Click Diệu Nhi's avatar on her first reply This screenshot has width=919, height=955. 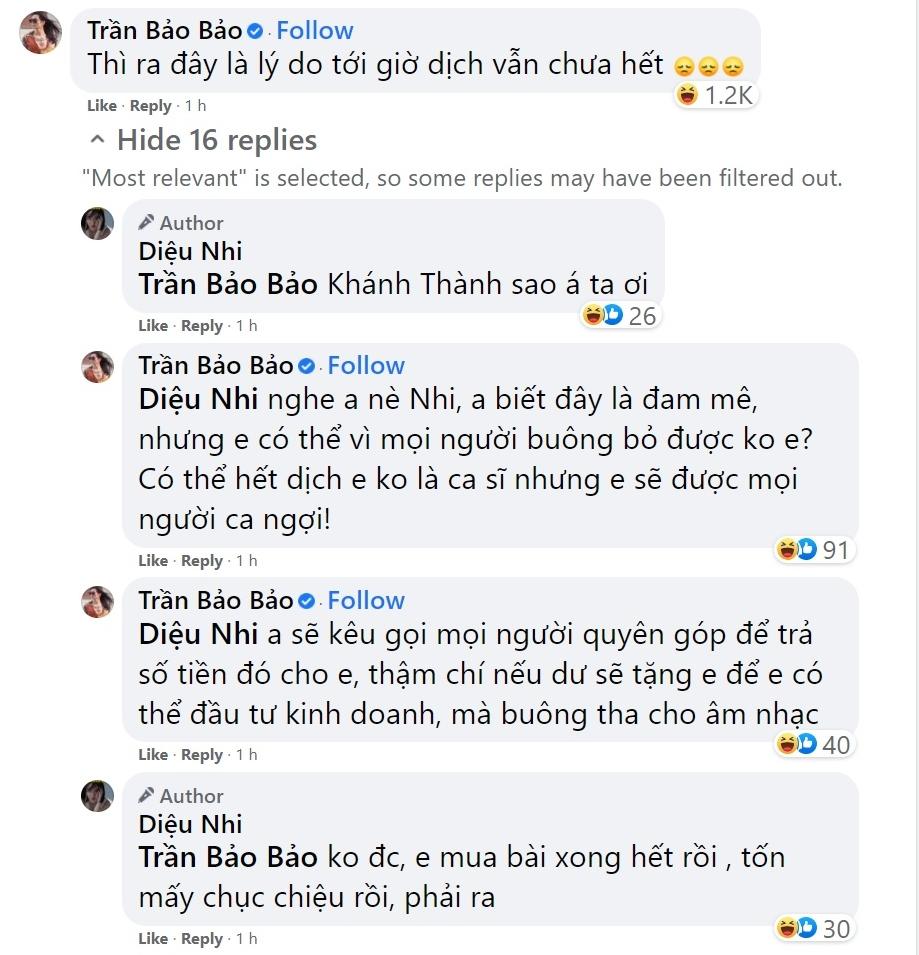(x=97, y=223)
